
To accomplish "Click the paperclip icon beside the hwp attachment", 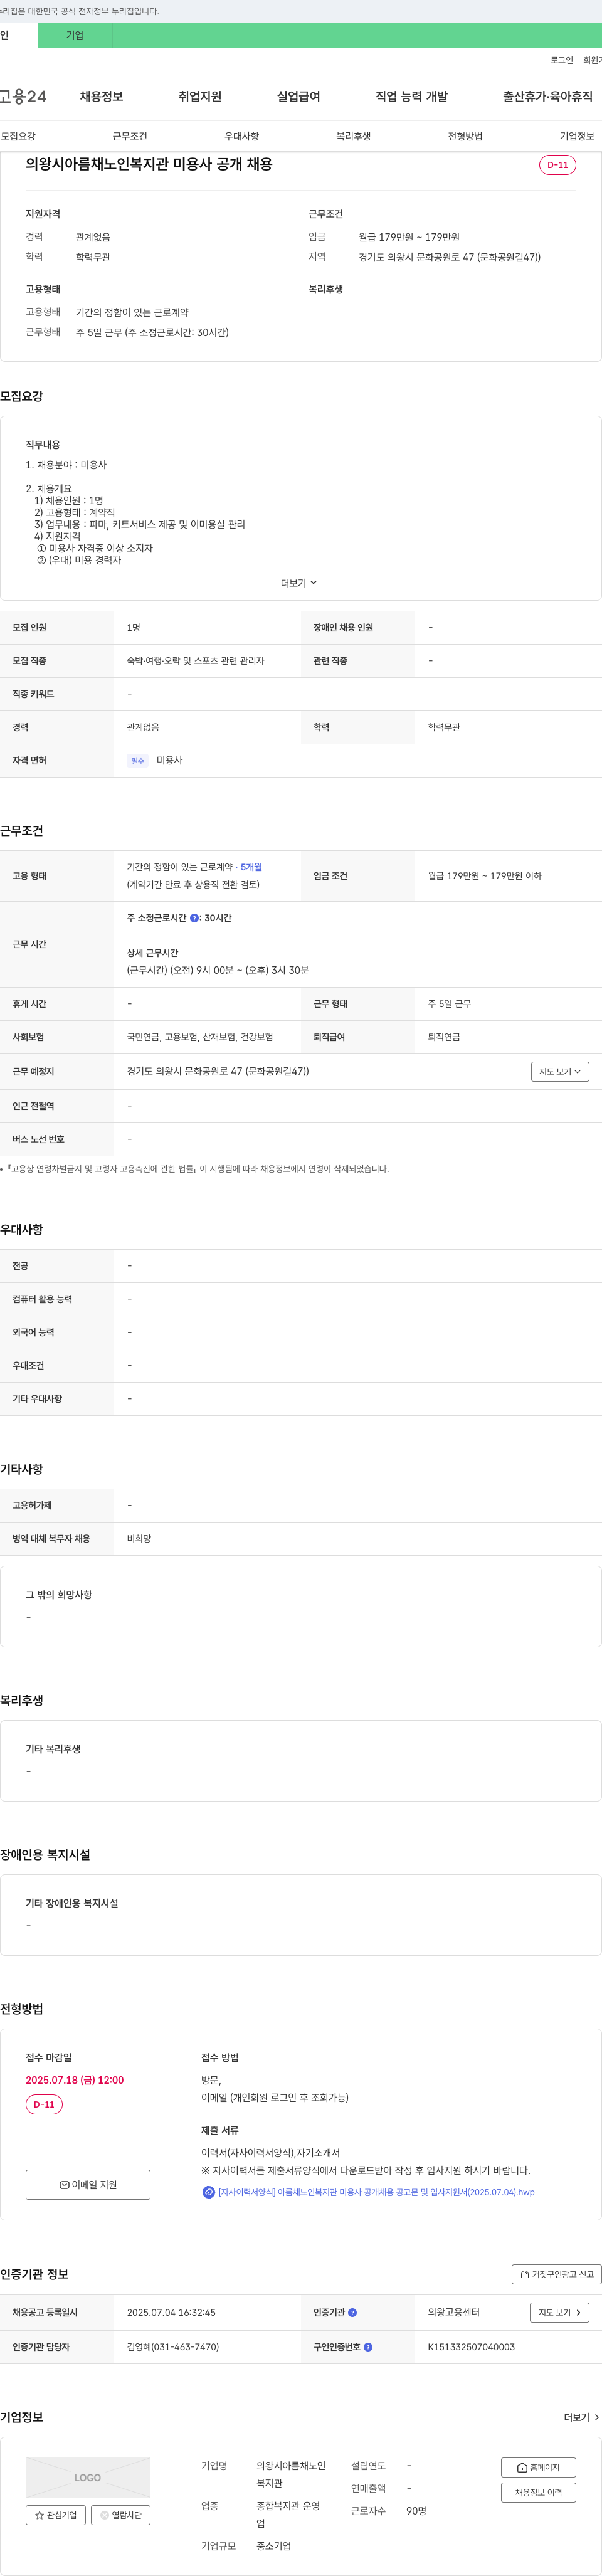I will (208, 2192).
